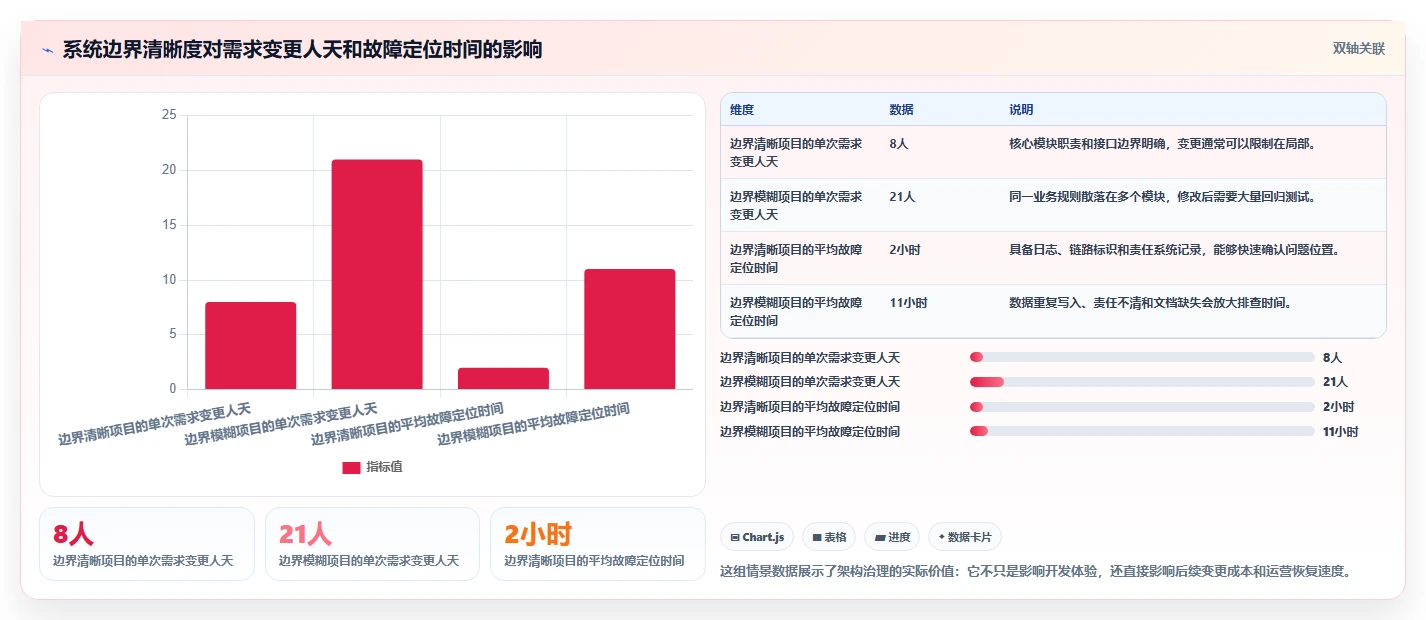Click progress value label 11小时 at right

point(1340,432)
